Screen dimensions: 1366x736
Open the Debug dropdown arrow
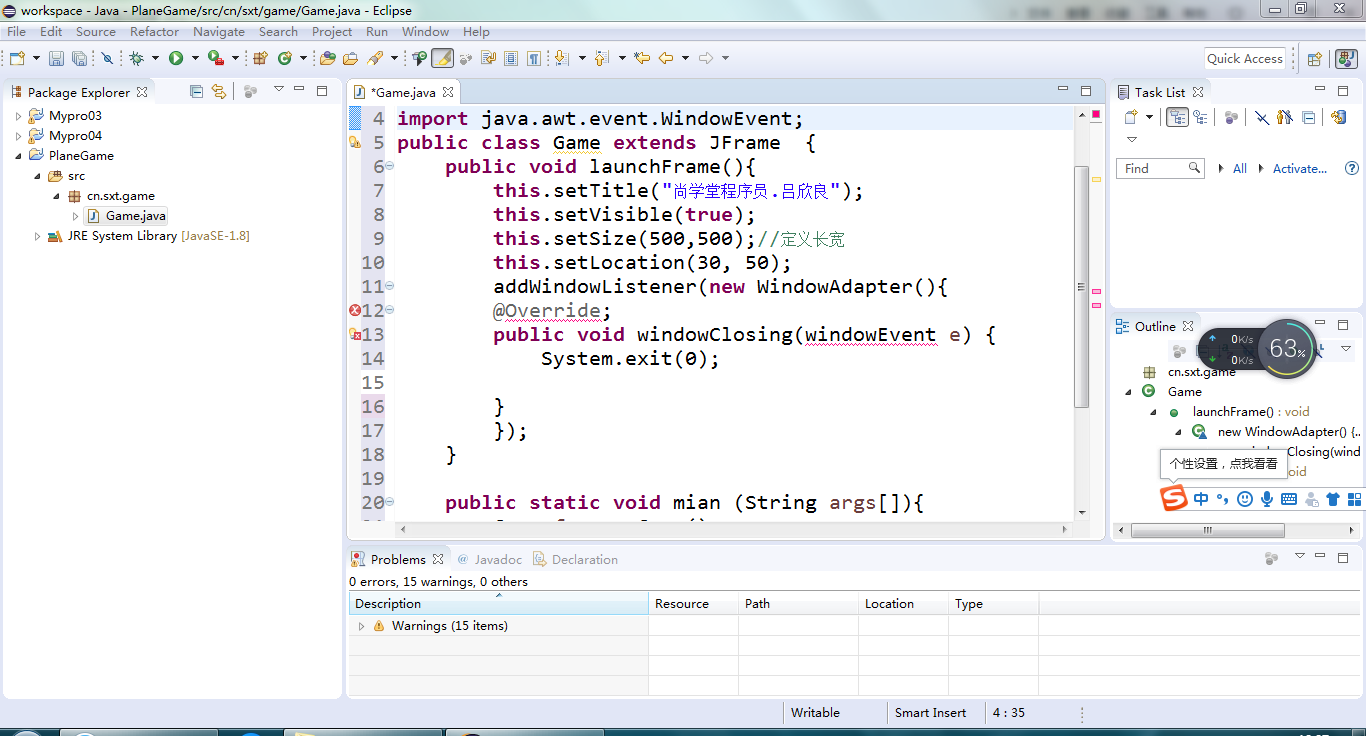pyautogui.click(x=155, y=58)
